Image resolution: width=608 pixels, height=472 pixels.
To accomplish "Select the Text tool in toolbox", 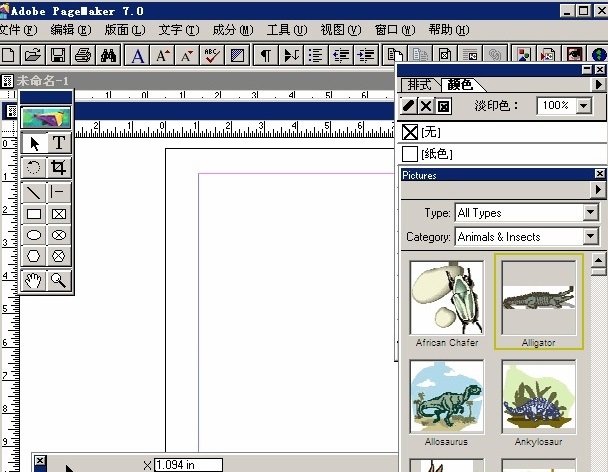I will [x=59, y=144].
